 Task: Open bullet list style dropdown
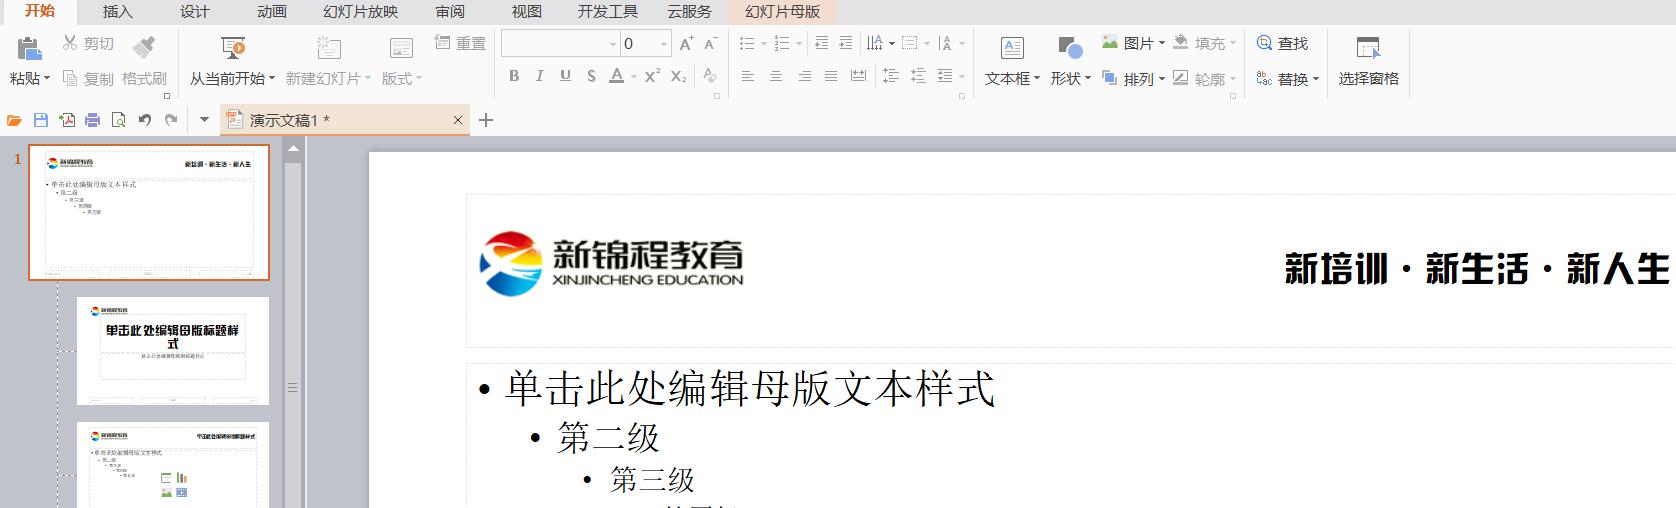click(764, 44)
